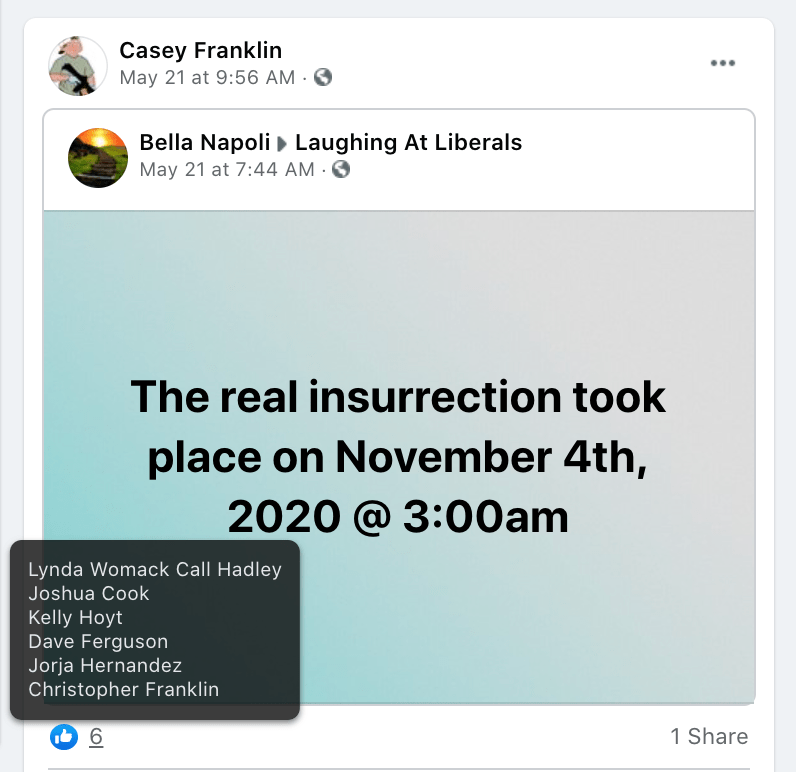This screenshot has width=796, height=772.
Task: Click the 1 Share count
Action: click(x=708, y=737)
